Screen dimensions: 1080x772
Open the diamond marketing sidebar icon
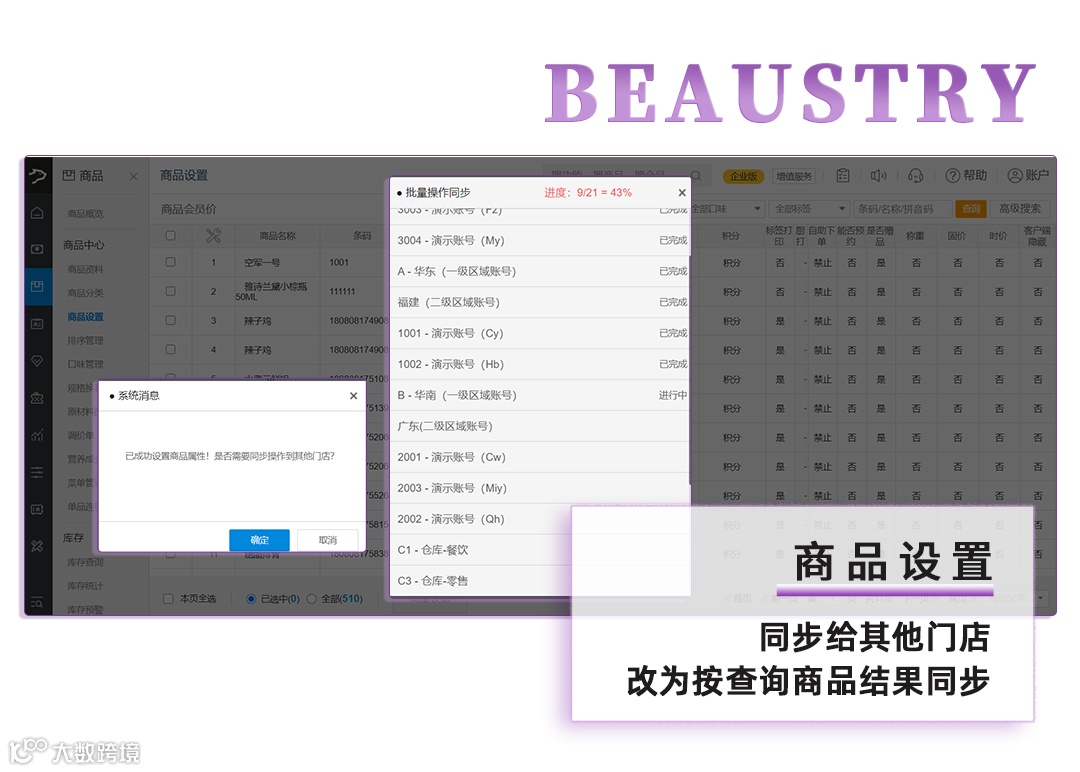(37, 361)
